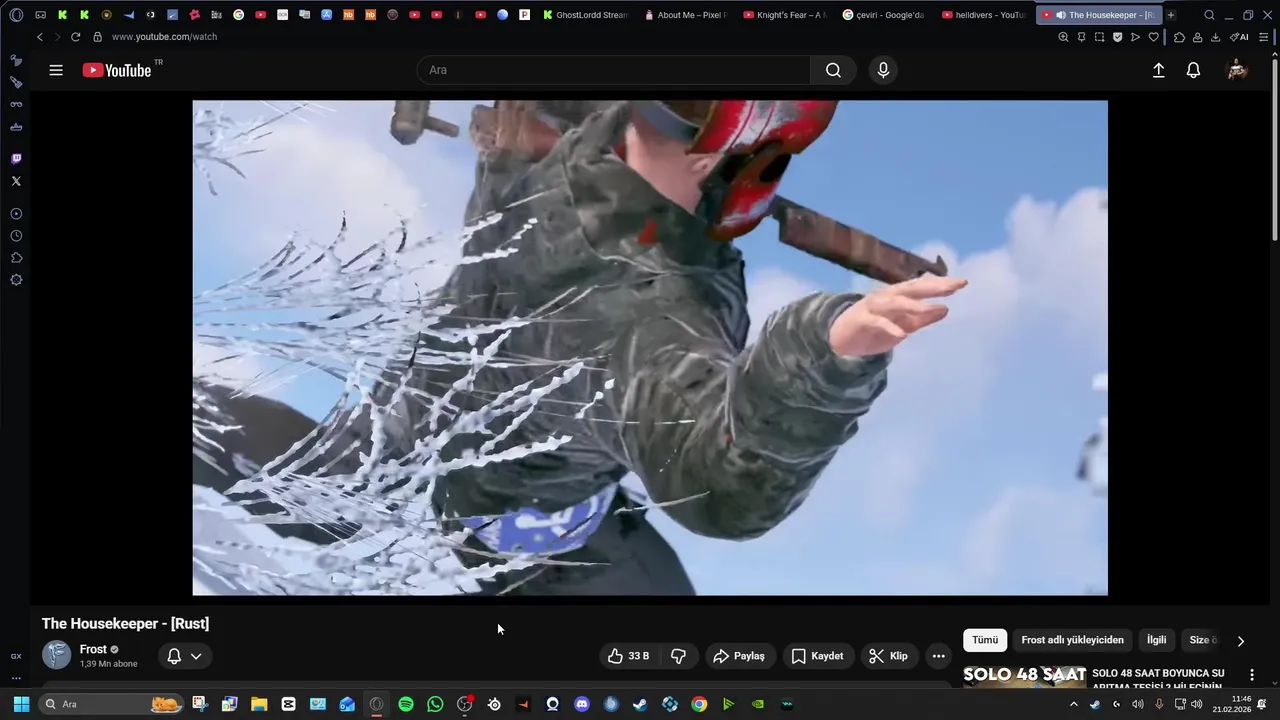Open the more actions three-dot menu
Screen dimensions: 1280x720
(938, 656)
